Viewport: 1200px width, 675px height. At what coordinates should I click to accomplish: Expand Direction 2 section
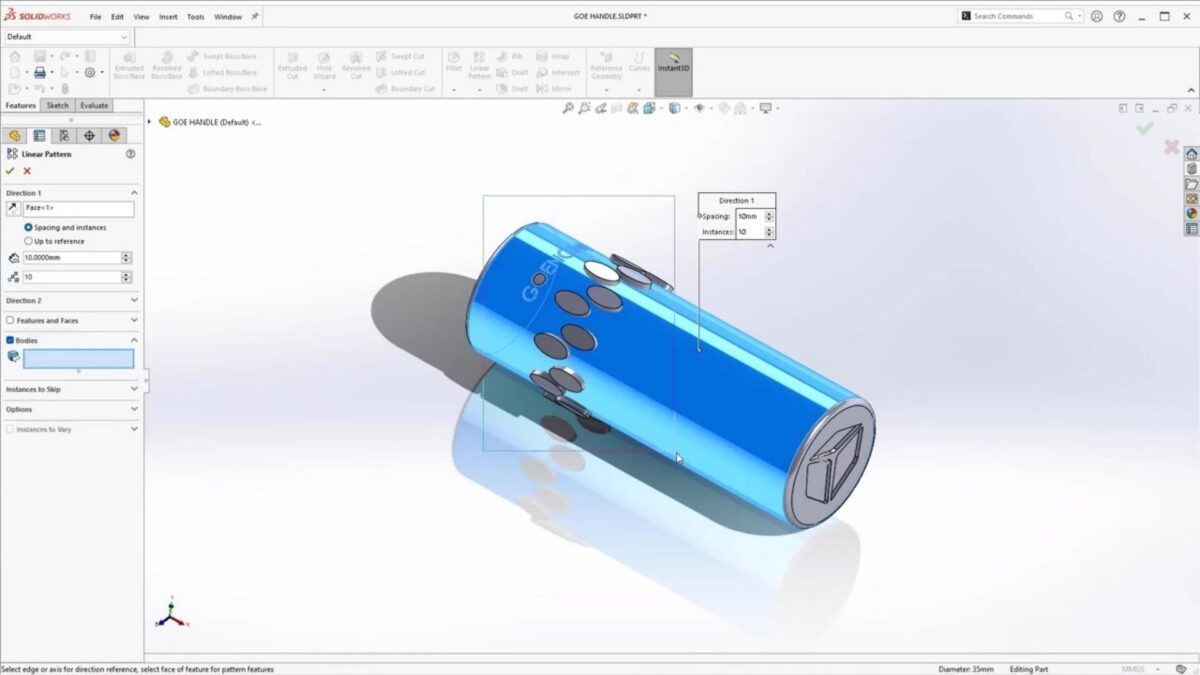pos(134,300)
